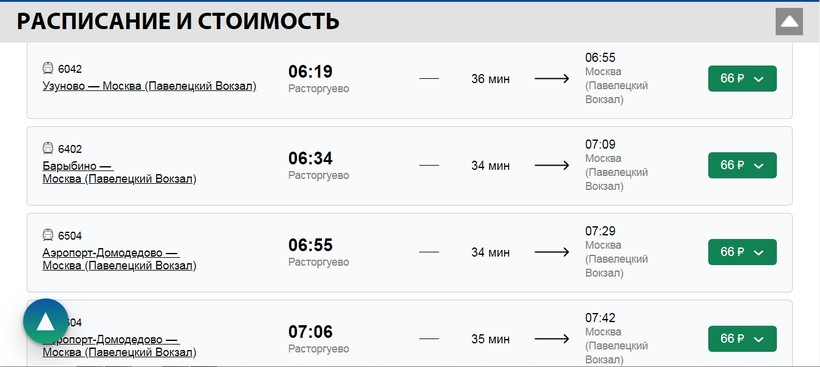Image resolution: width=820 pixels, height=367 pixels.
Task: Open Аэропорт-Домодедово — Москва link for train 6504
Action: coord(119,259)
